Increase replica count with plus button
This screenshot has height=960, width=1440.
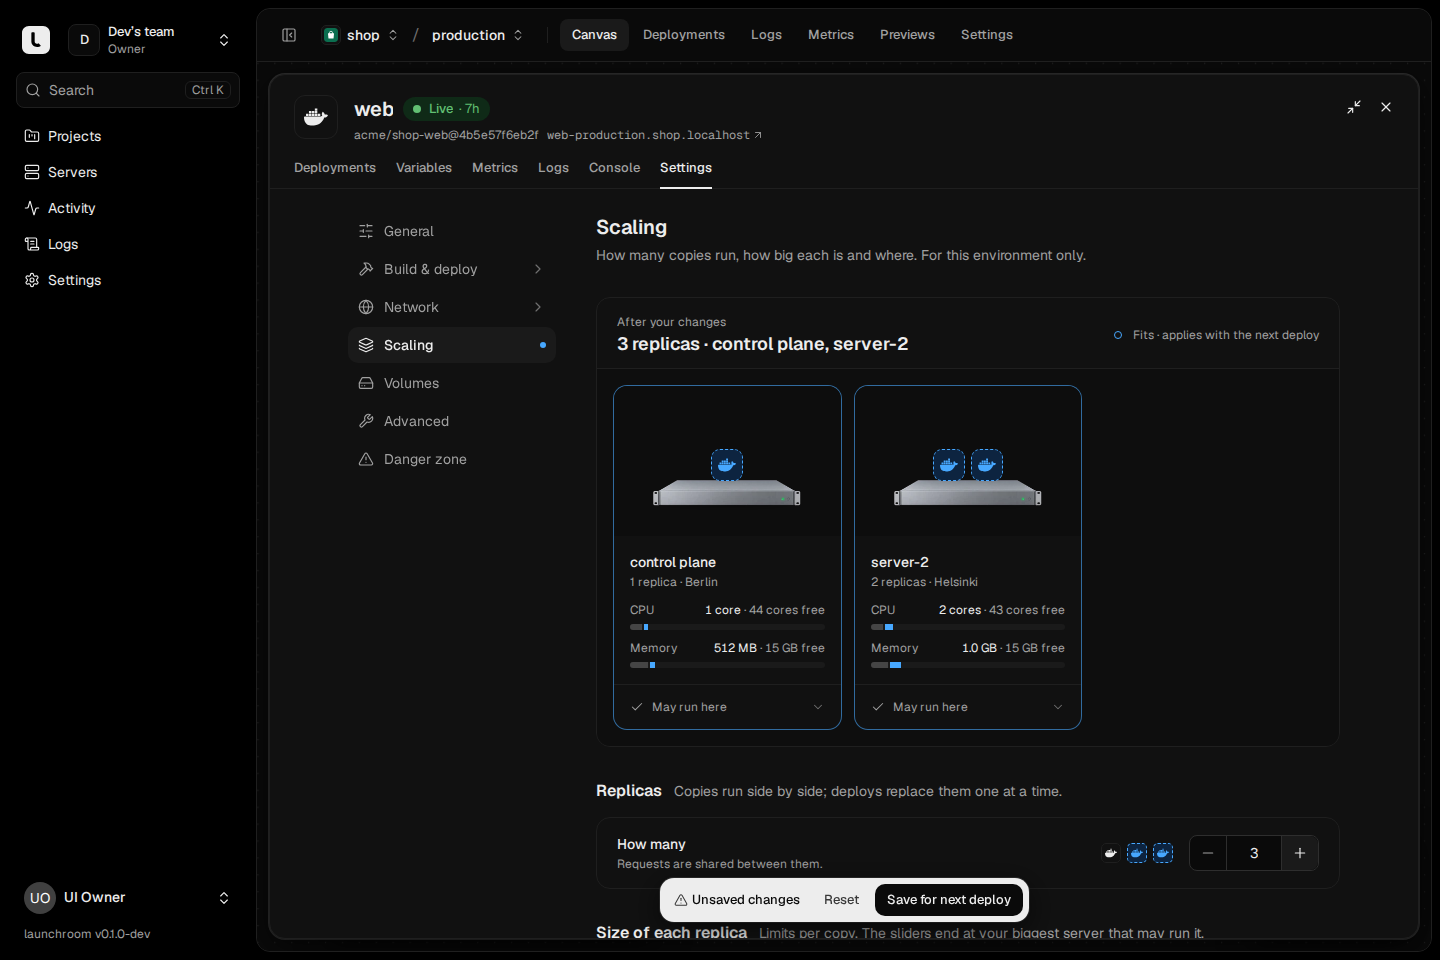pyautogui.click(x=1300, y=853)
